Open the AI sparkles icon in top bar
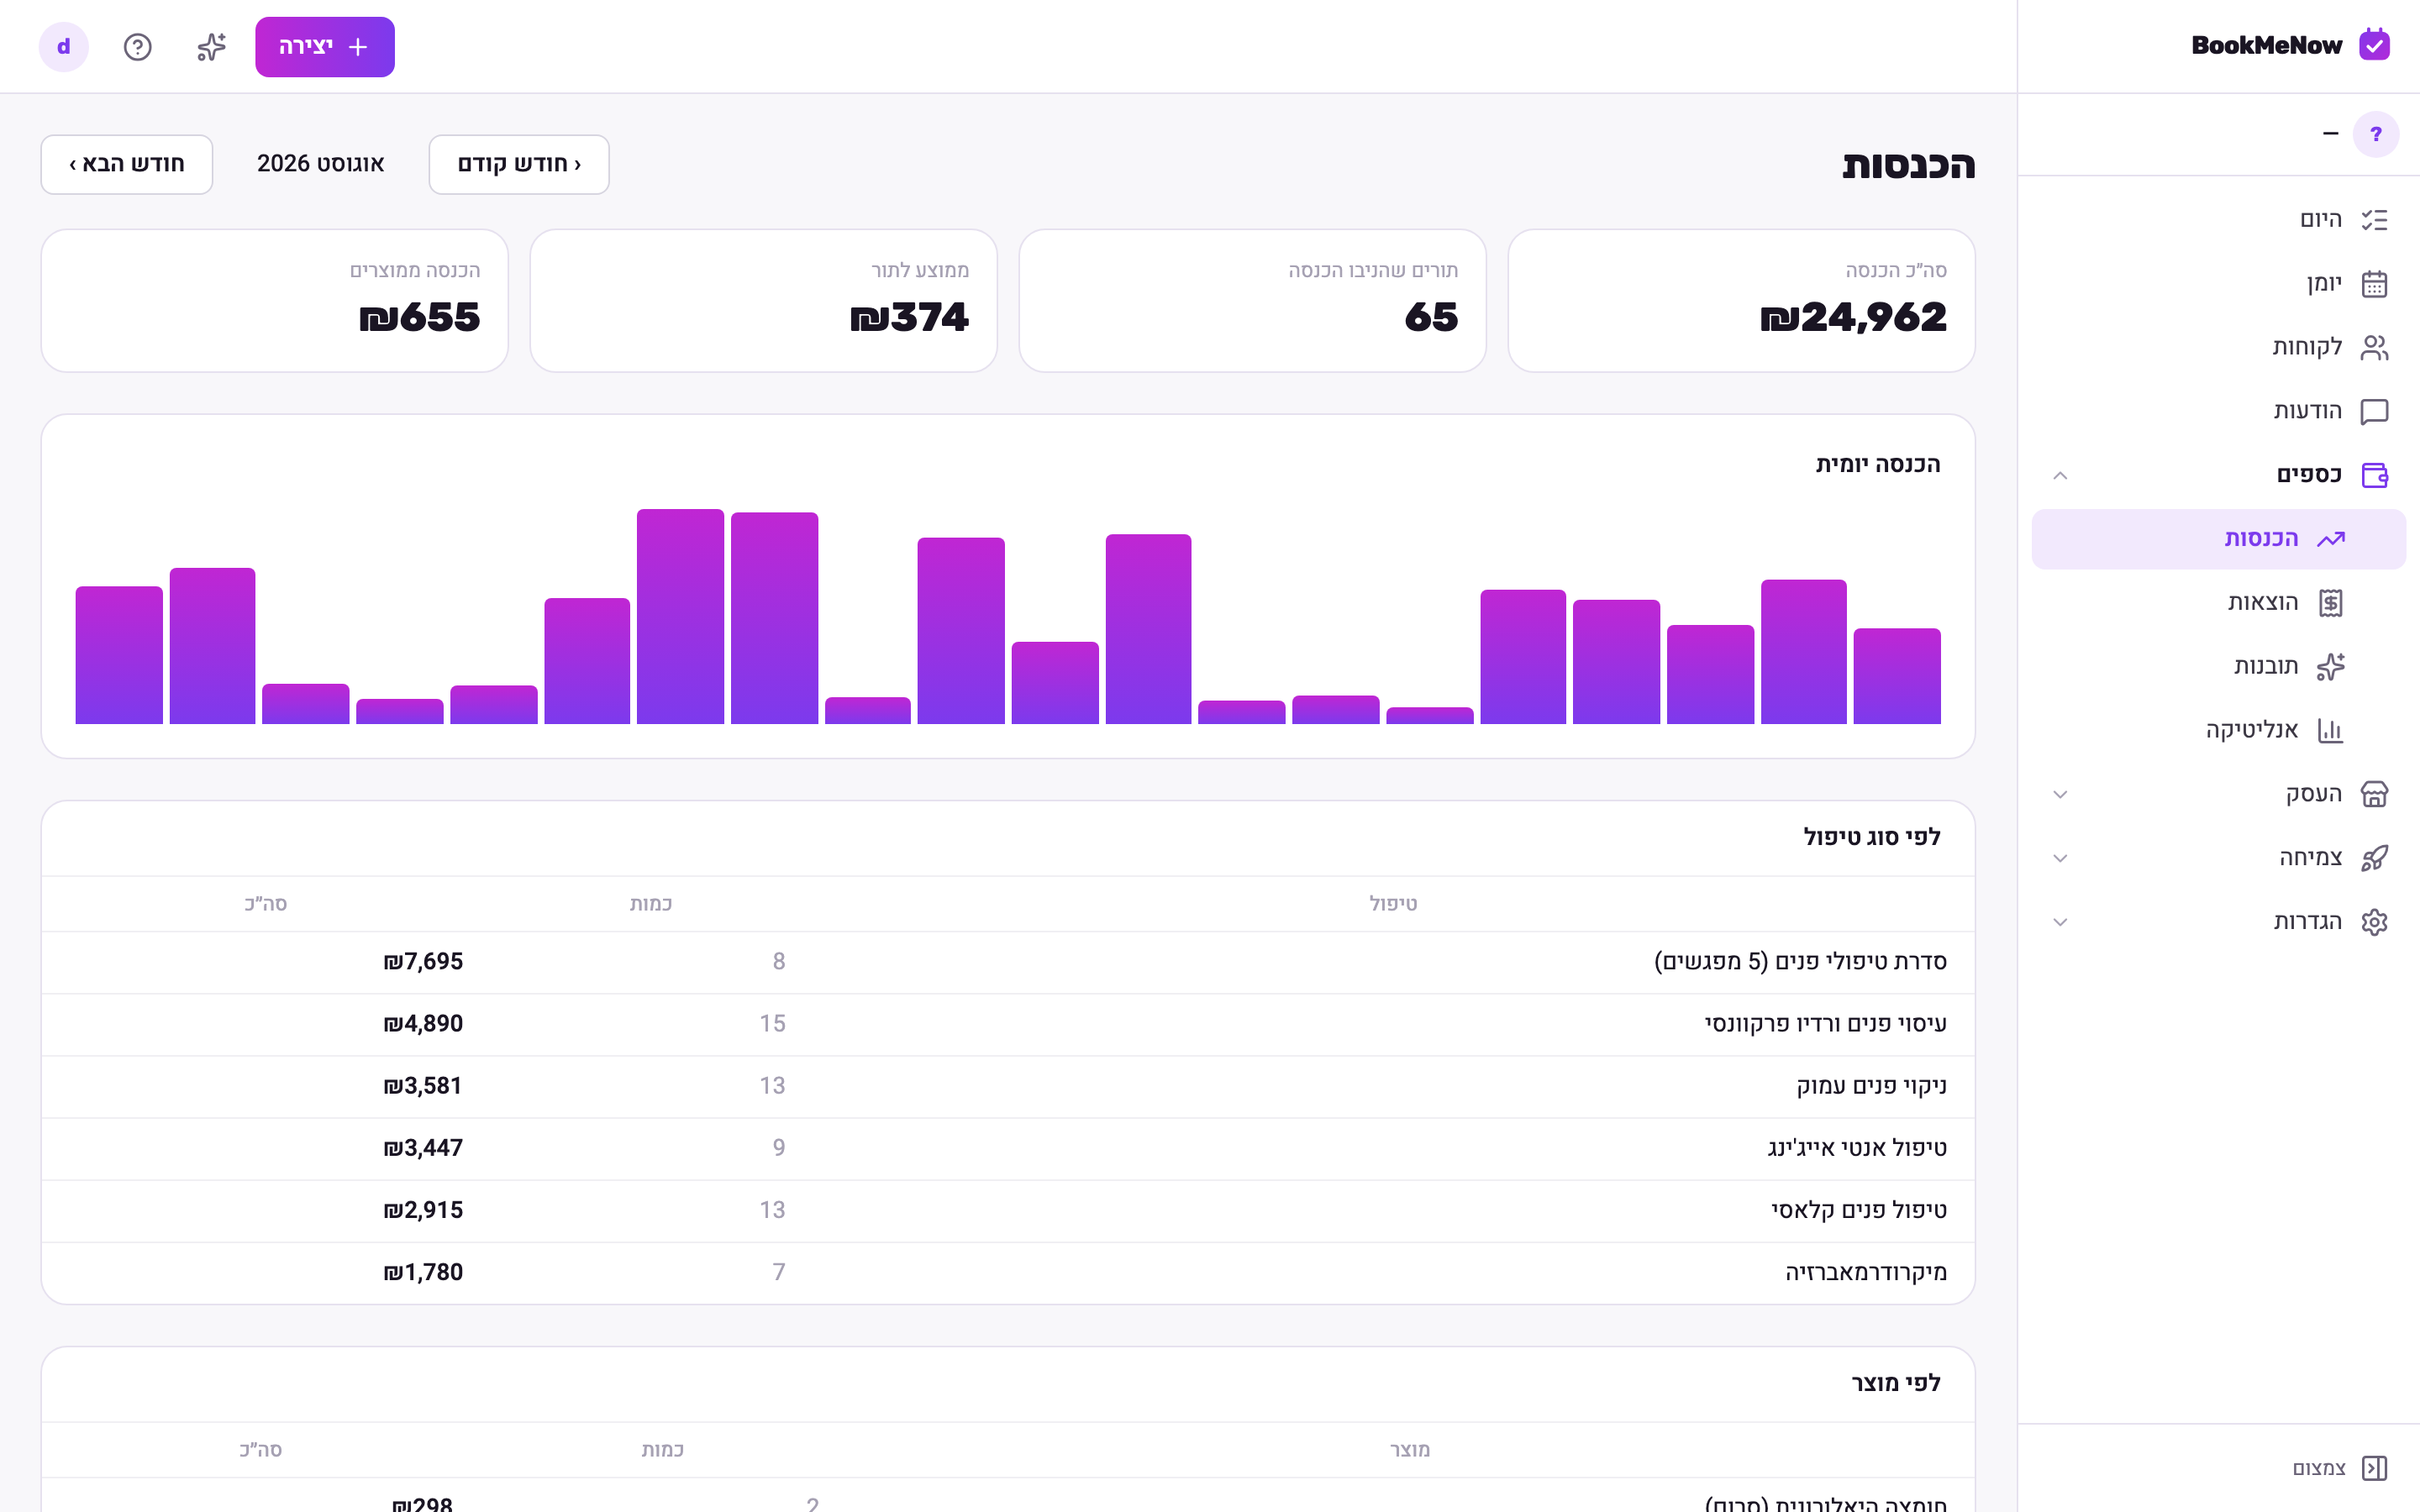Screen dimensions: 2420x1512 pos(211,47)
